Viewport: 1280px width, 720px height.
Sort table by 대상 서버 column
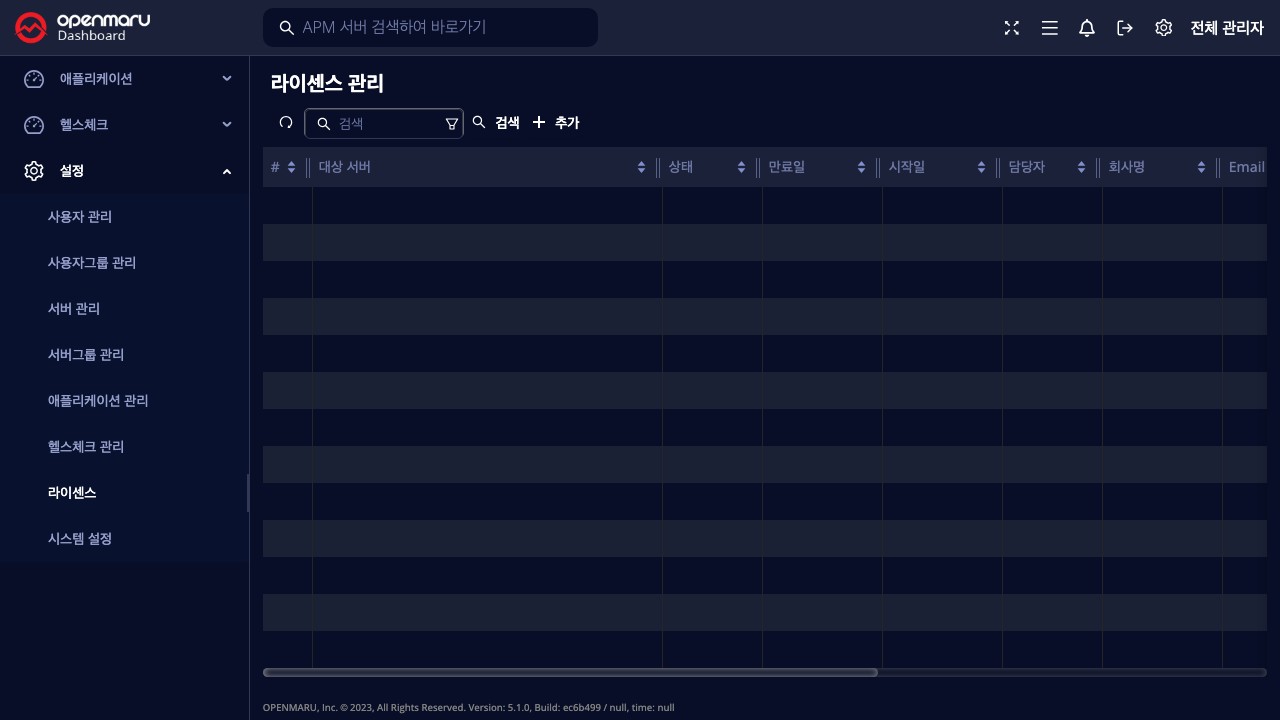[640, 167]
